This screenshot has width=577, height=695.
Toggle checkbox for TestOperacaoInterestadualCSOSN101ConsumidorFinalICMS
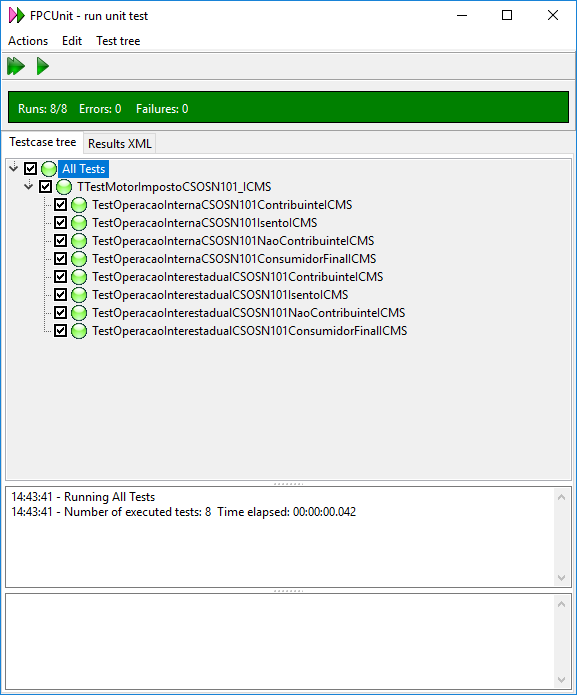[60, 331]
